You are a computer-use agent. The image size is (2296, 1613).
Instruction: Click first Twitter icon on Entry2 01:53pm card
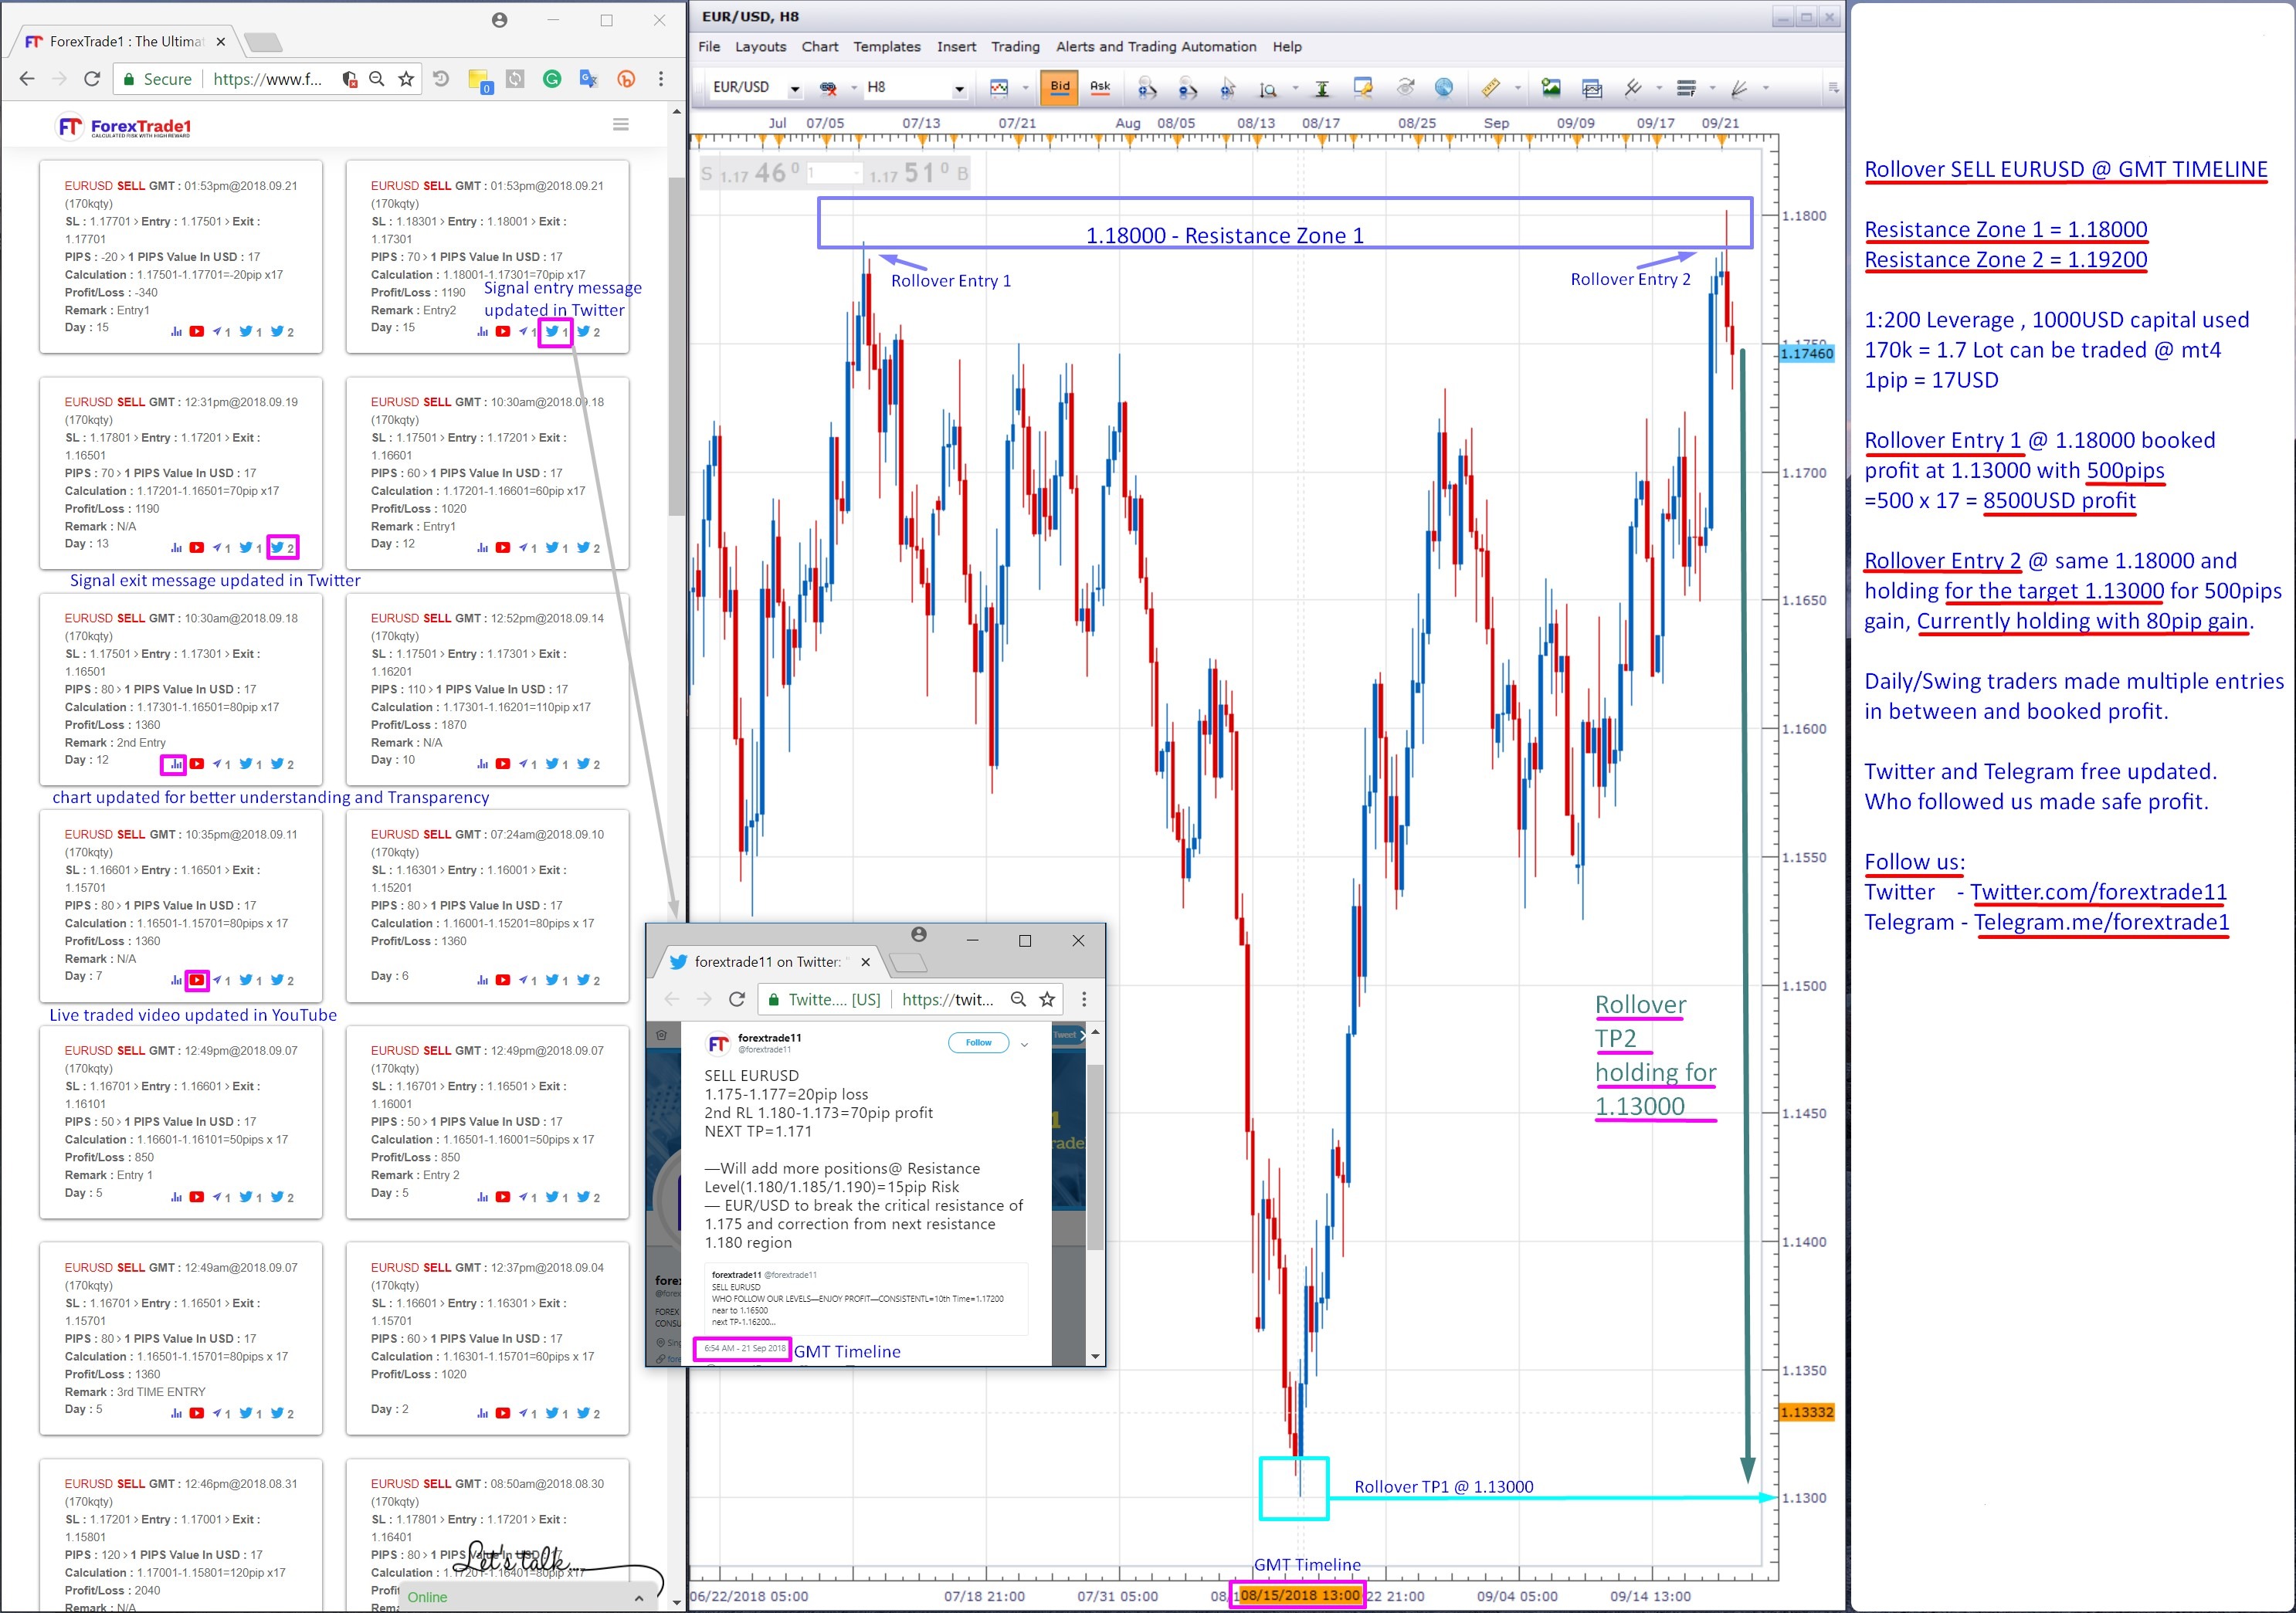pyautogui.click(x=552, y=331)
